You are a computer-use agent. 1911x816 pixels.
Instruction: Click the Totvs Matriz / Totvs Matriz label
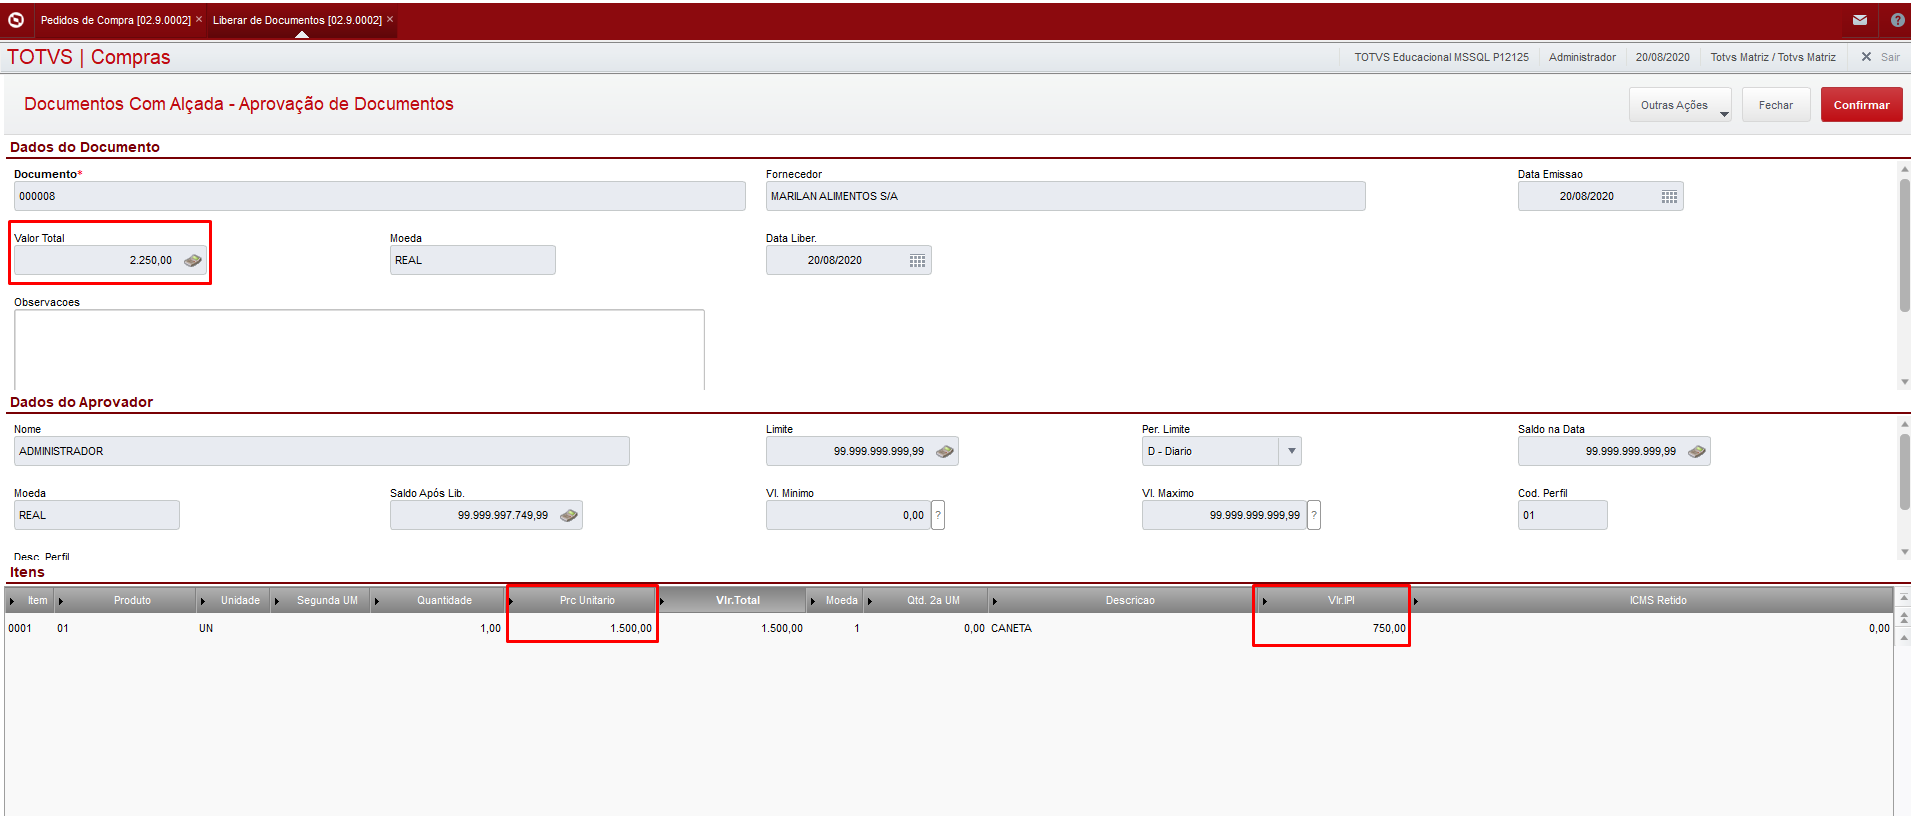(x=1773, y=57)
